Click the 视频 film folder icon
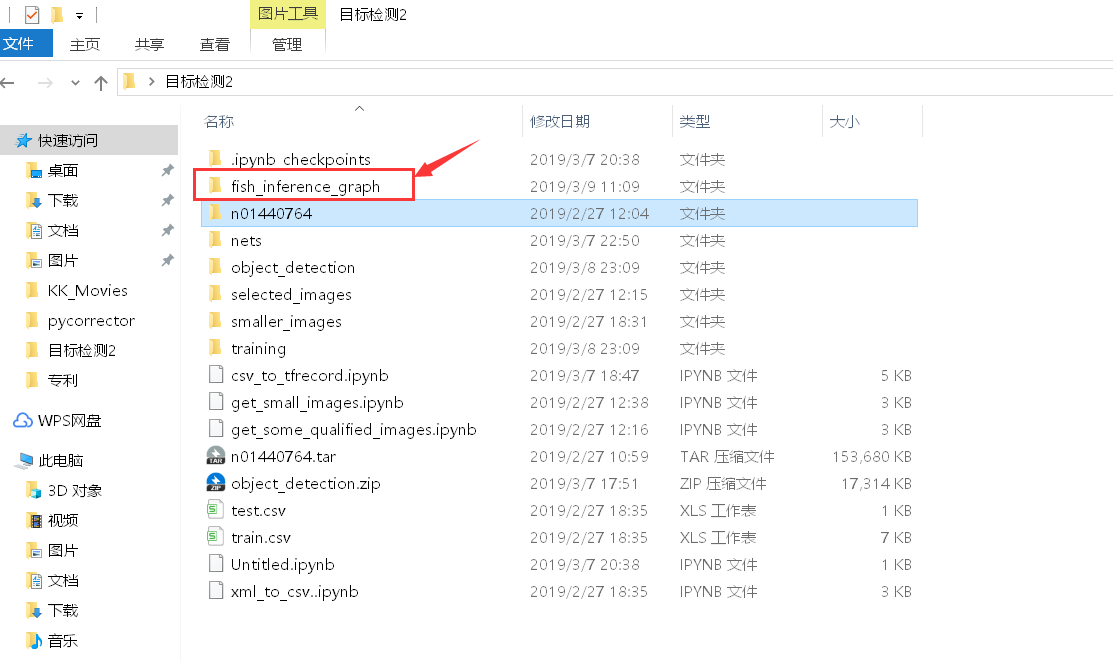 pyautogui.click(x=34, y=521)
